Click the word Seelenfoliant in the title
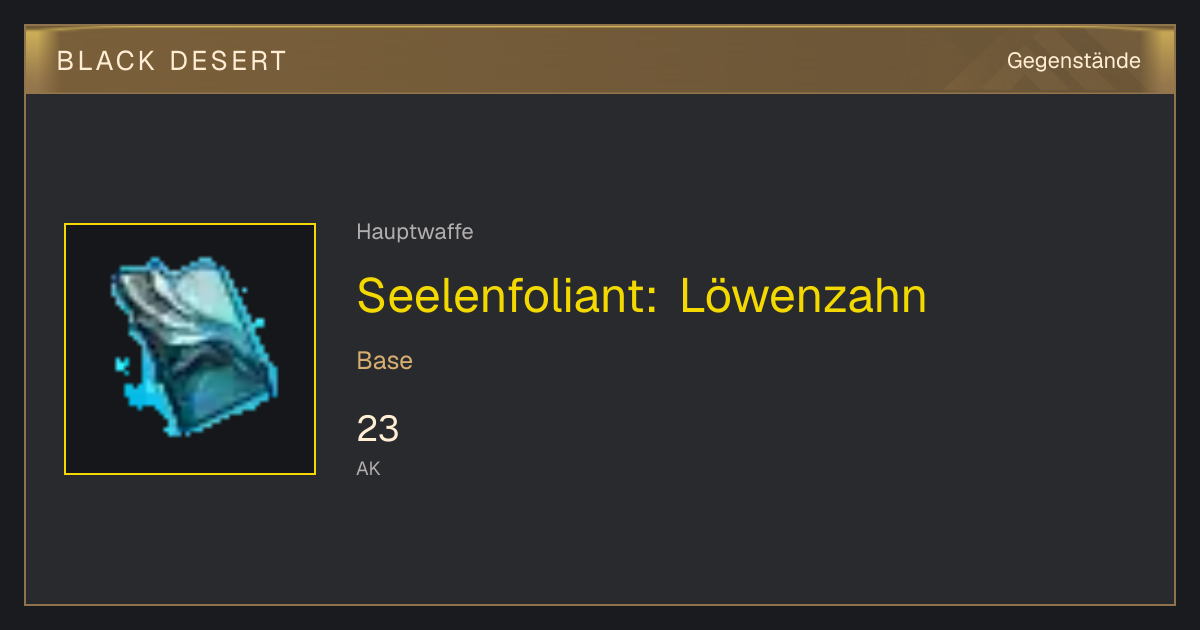This screenshot has width=1200, height=630. pyautogui.click(x=507, y=295)
